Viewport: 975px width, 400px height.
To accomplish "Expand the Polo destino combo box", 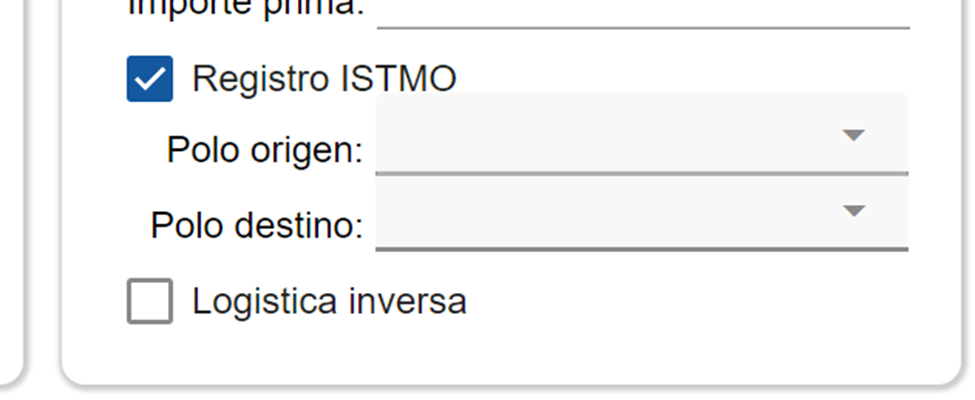I will (640, 212).
